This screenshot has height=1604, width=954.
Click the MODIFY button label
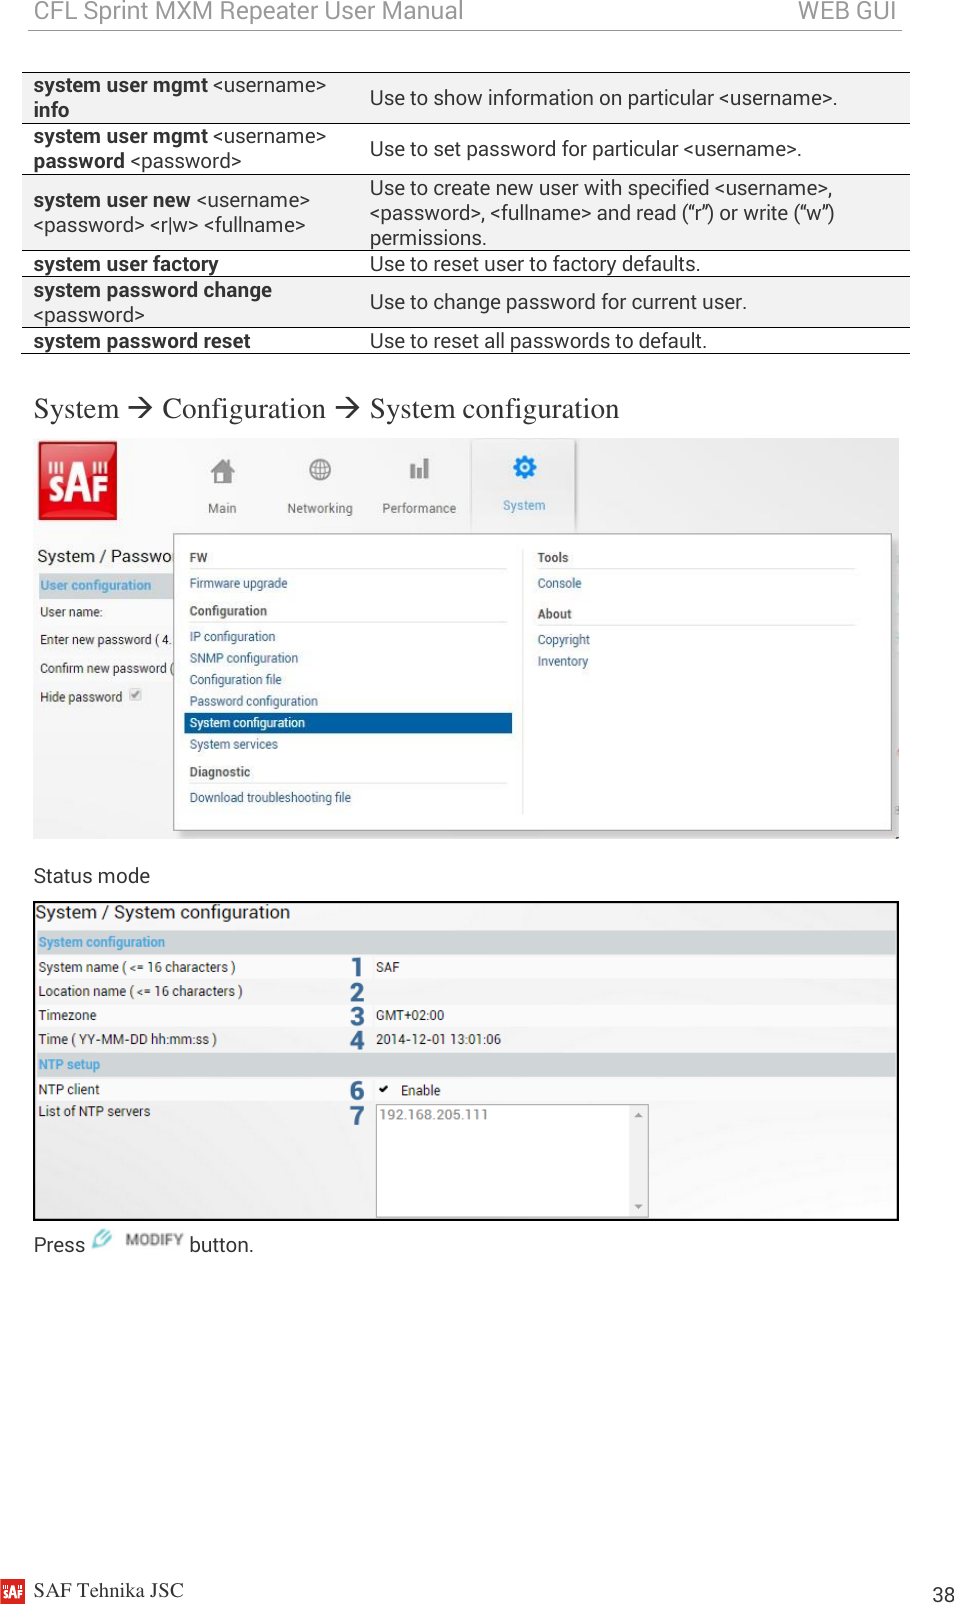154,1239
